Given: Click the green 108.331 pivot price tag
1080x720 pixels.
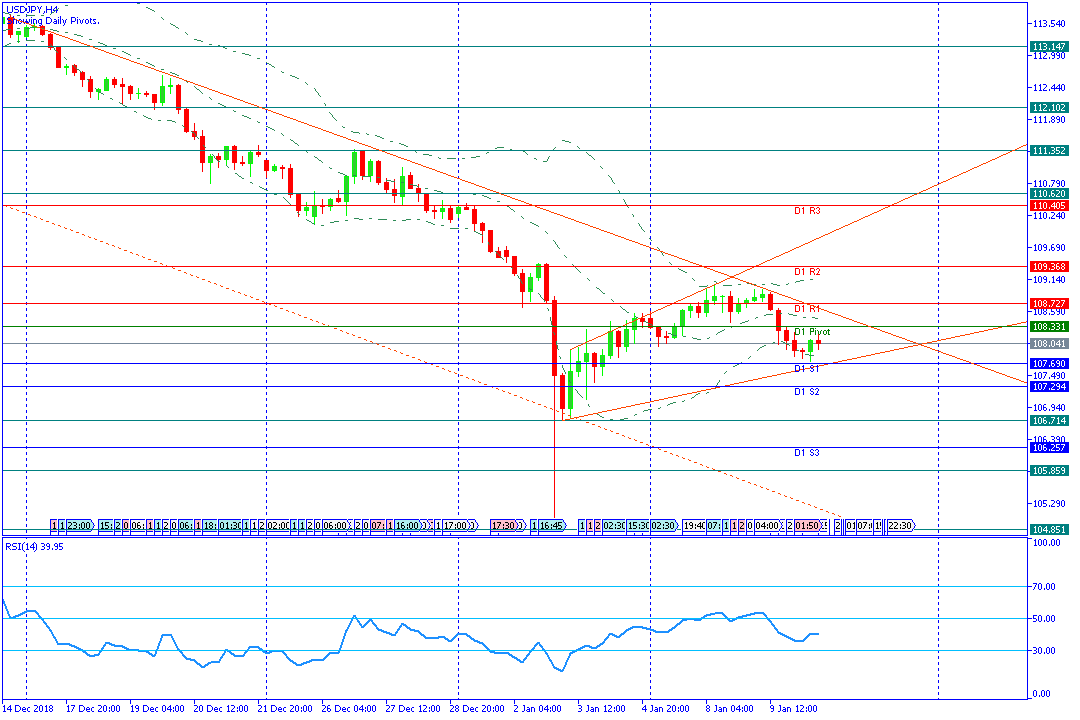Looking at the screenshot, I should coord(1048,327).
